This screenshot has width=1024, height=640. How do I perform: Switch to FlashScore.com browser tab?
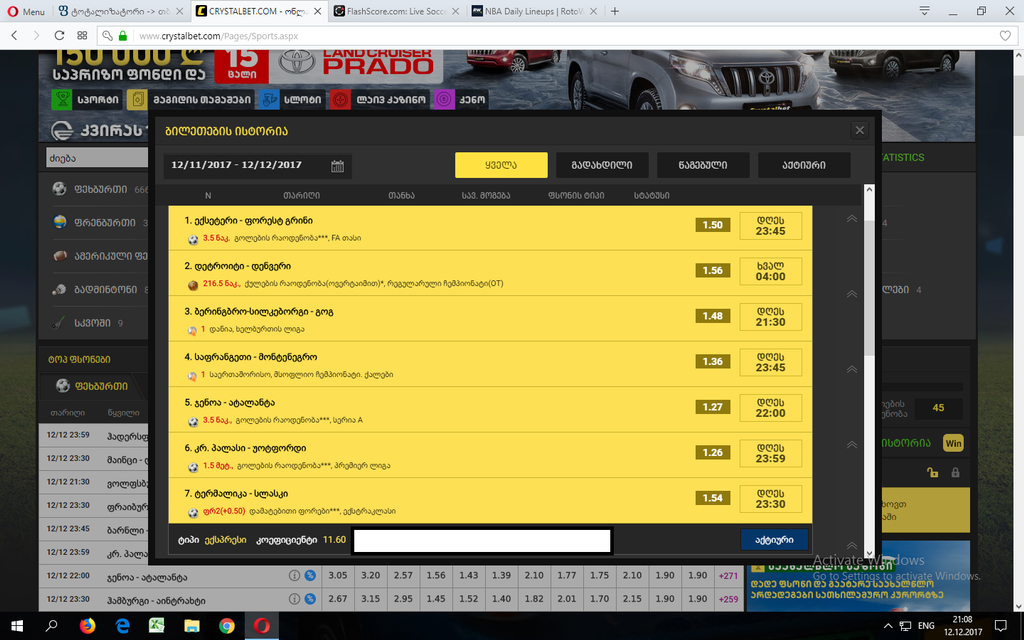click(396, 11)
